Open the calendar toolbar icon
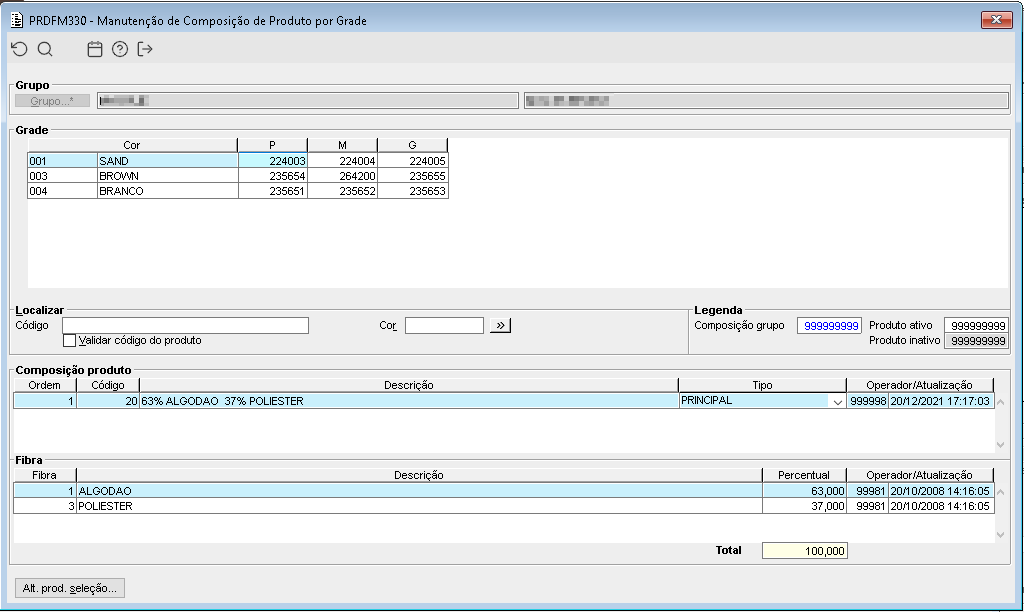Screen dimensions: 1024x612 [95, 49]
